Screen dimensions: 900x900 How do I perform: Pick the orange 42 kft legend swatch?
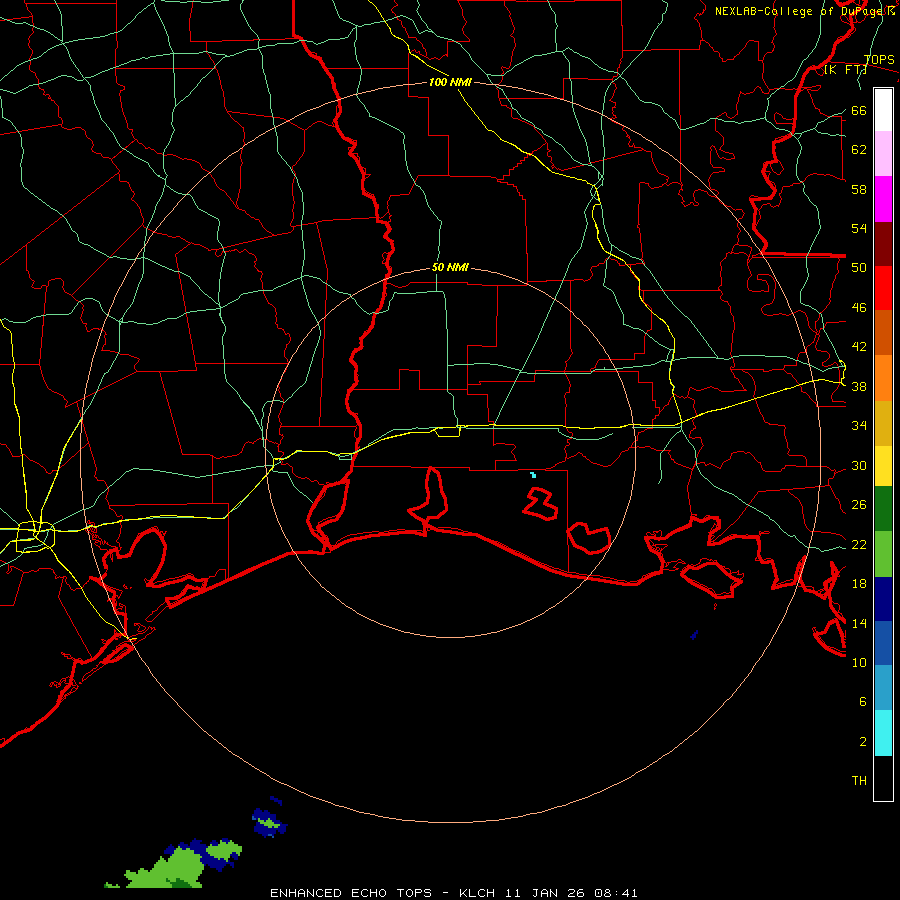pos(883,378)
